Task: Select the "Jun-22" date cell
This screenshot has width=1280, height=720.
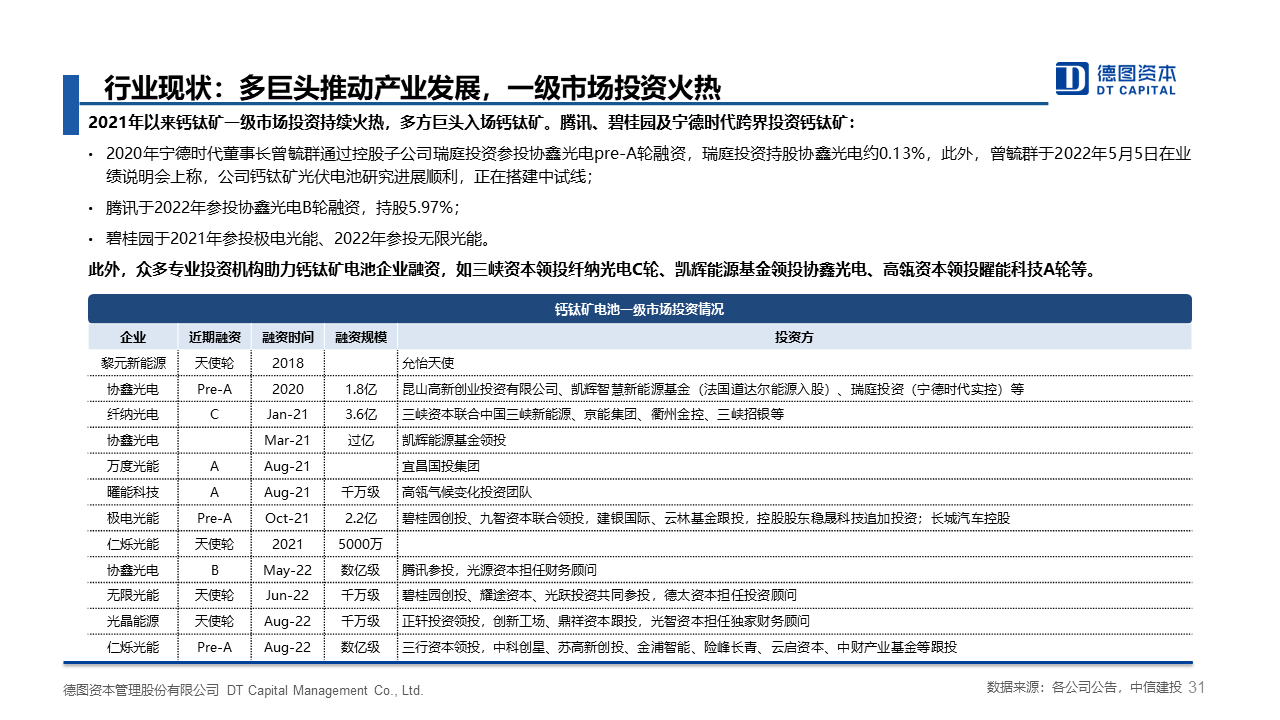Action: 288,596
